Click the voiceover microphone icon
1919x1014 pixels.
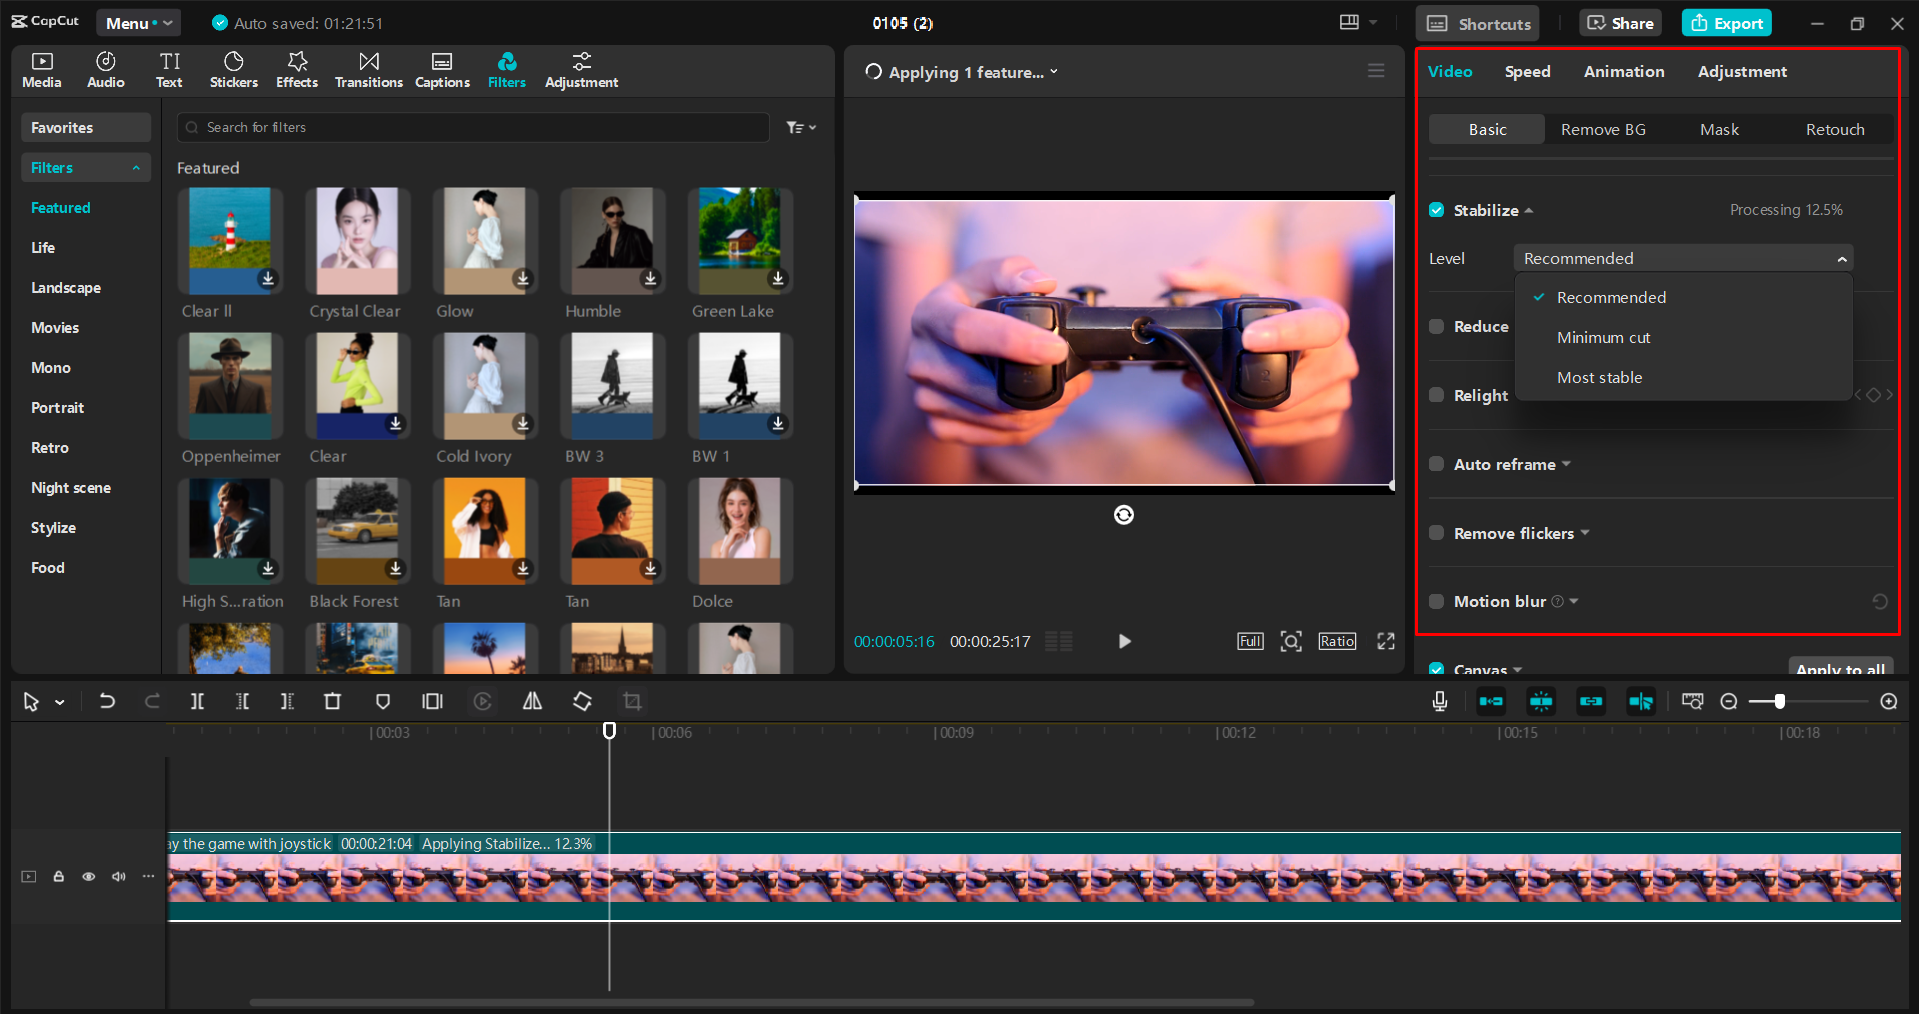point(1439,701)
